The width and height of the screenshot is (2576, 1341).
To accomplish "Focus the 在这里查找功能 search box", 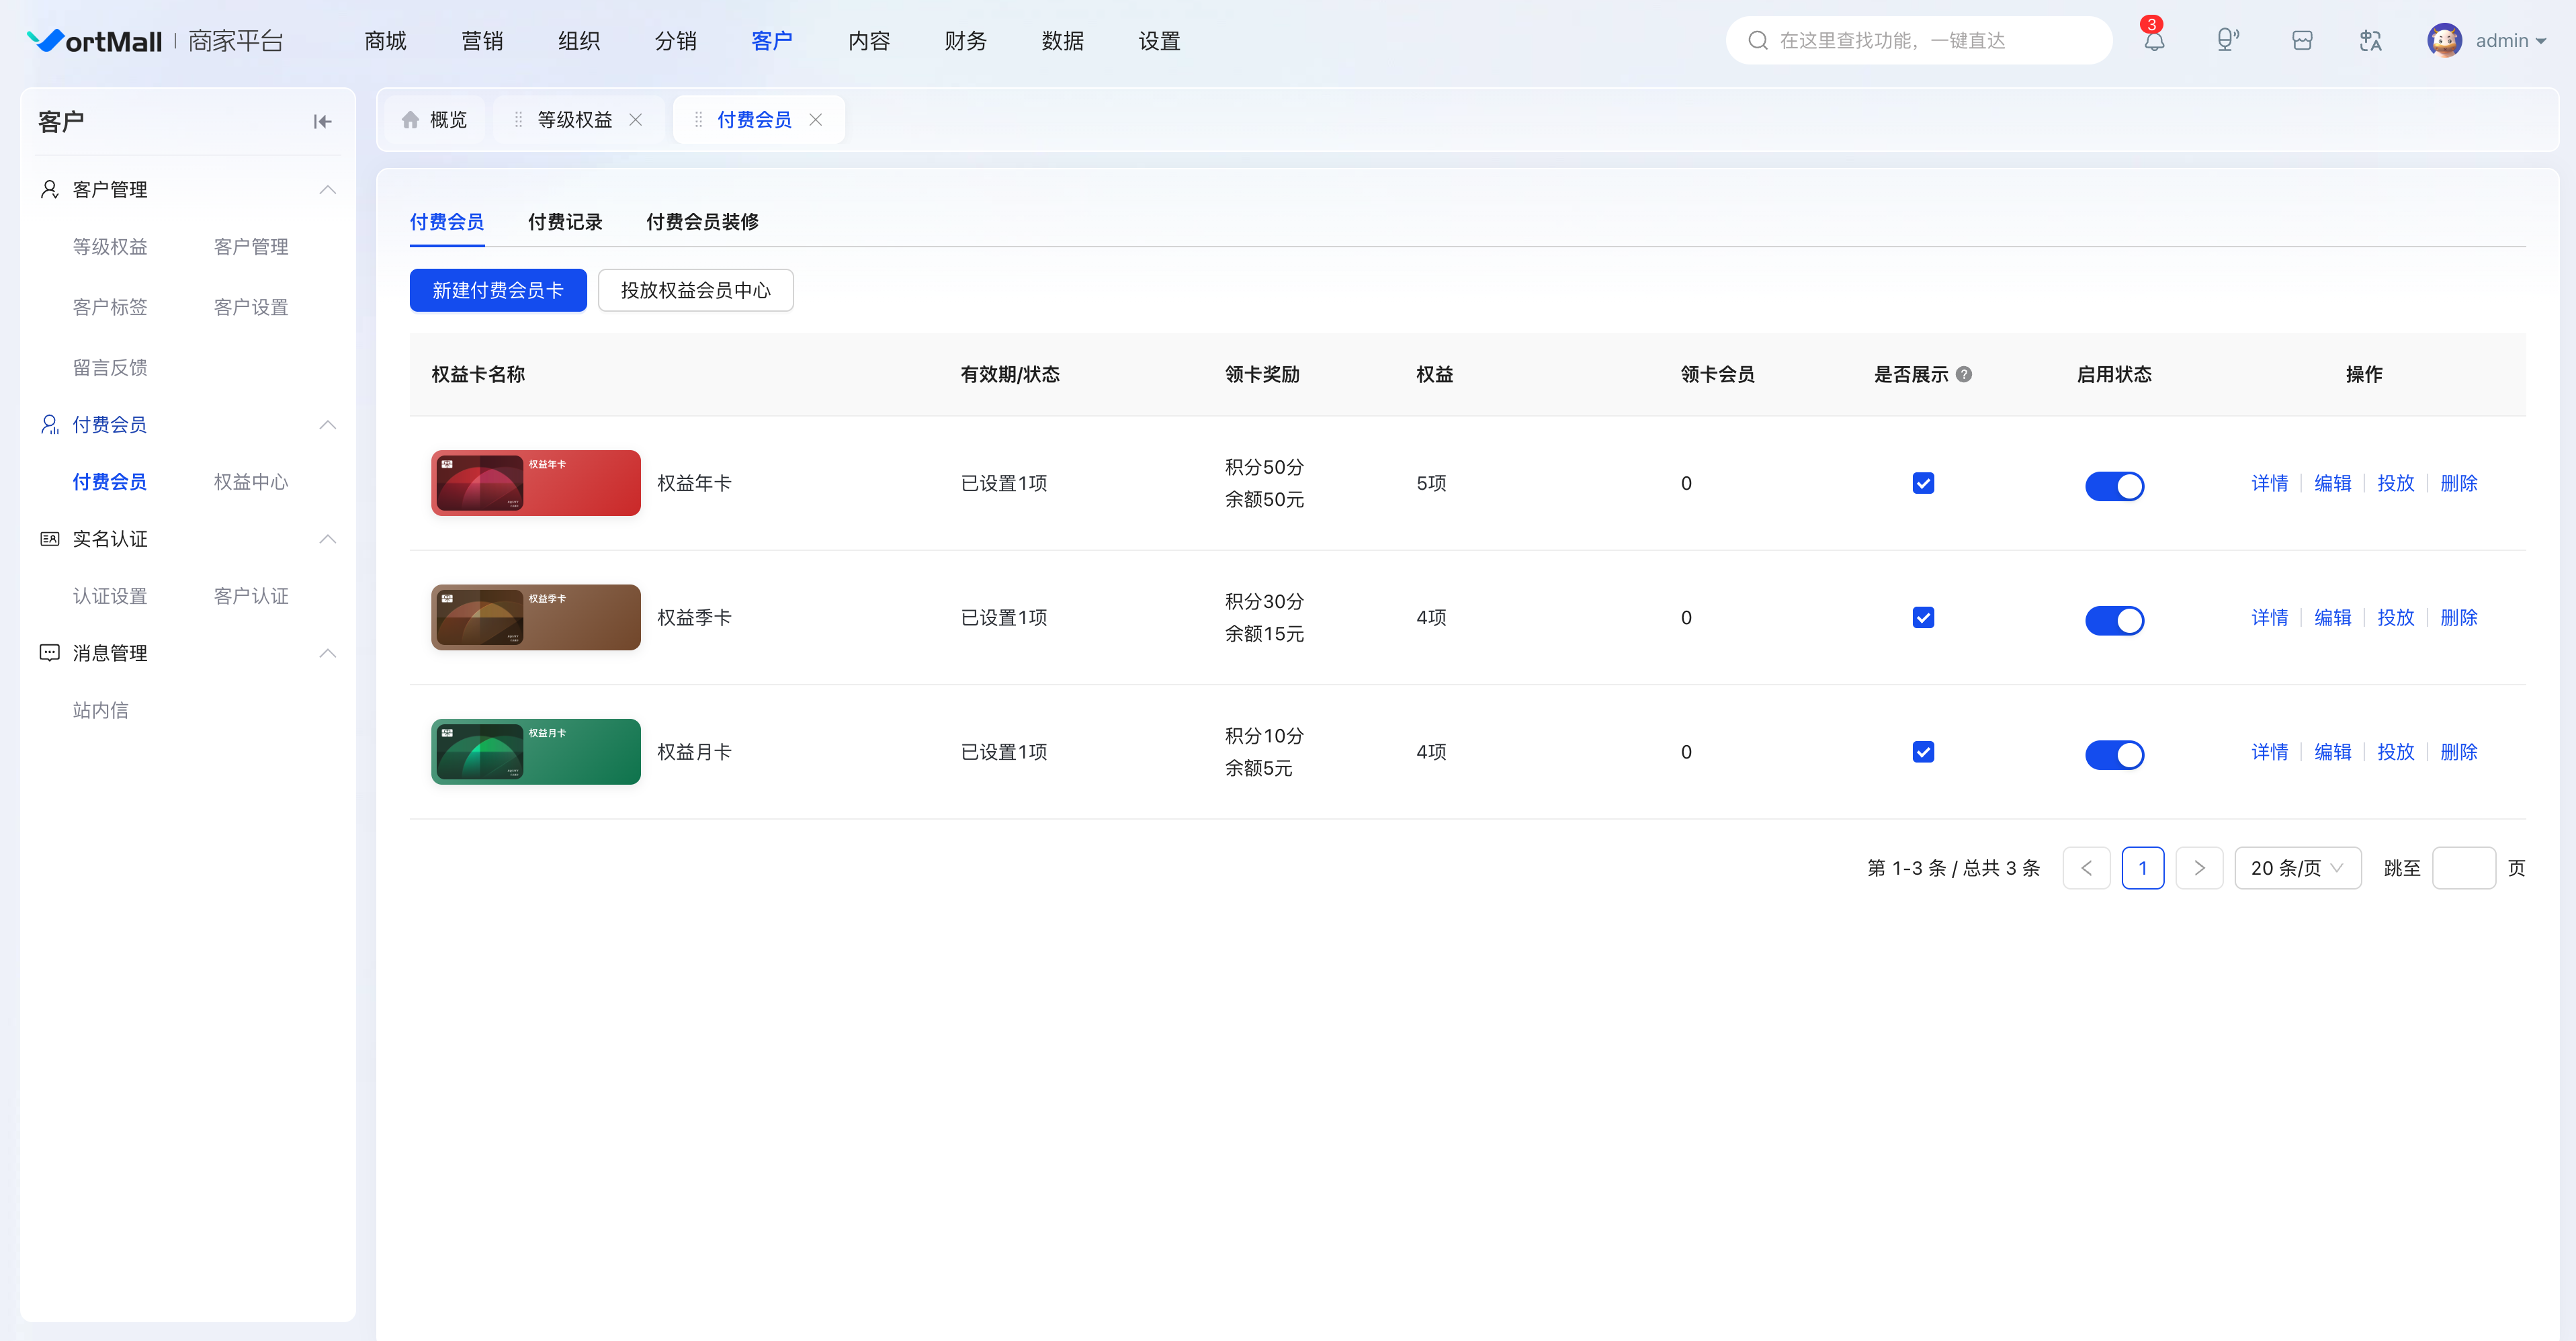I will click(1918, 40).
